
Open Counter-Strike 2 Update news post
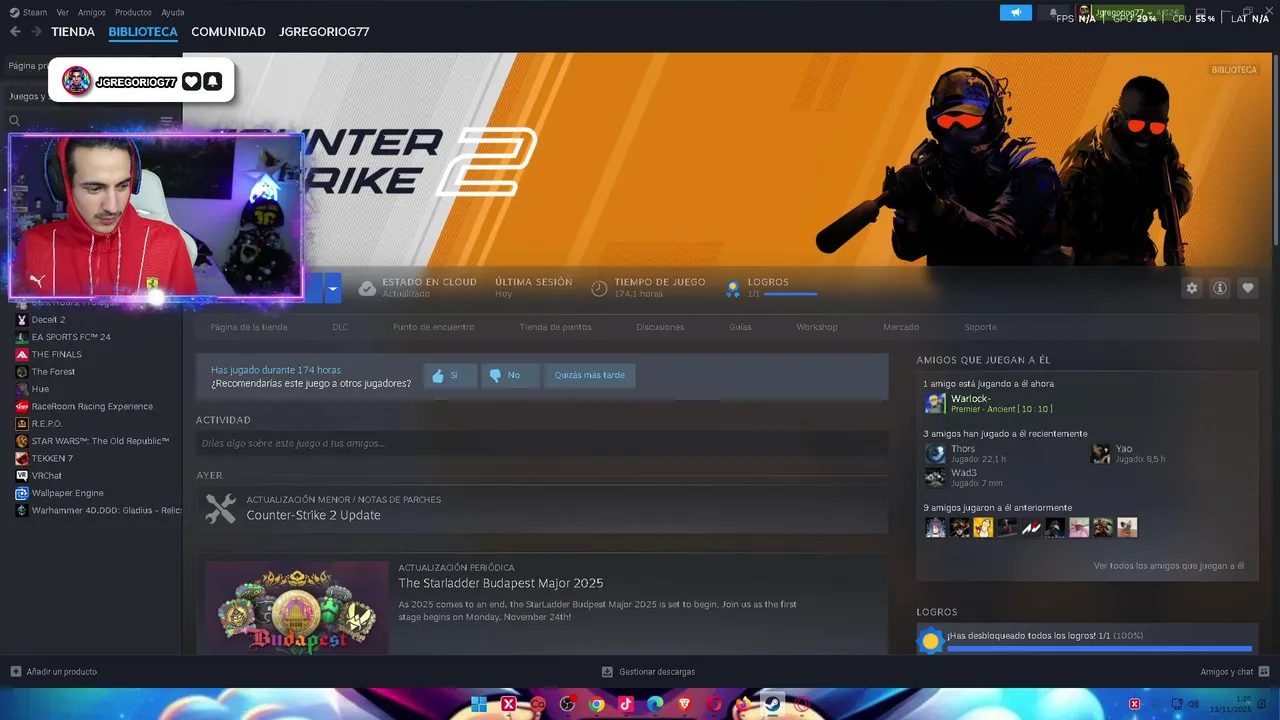click(x=313, y=515)
